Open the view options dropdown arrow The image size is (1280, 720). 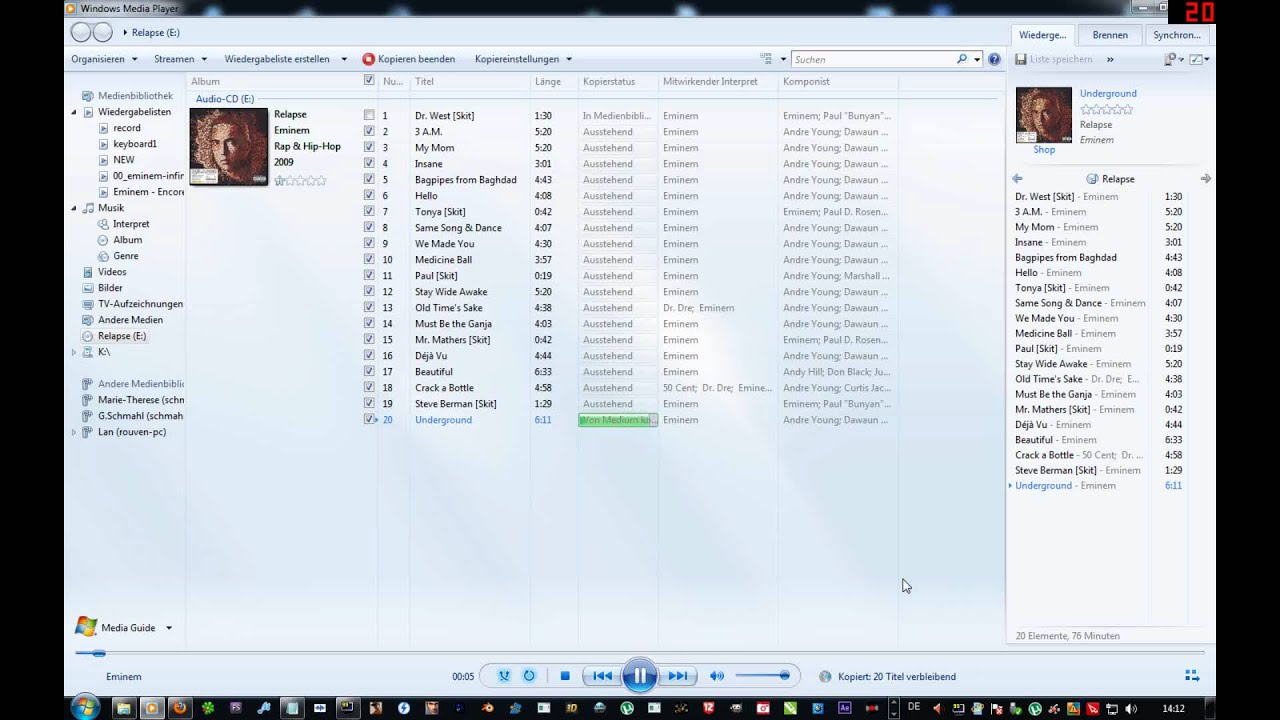pos(783,59)
